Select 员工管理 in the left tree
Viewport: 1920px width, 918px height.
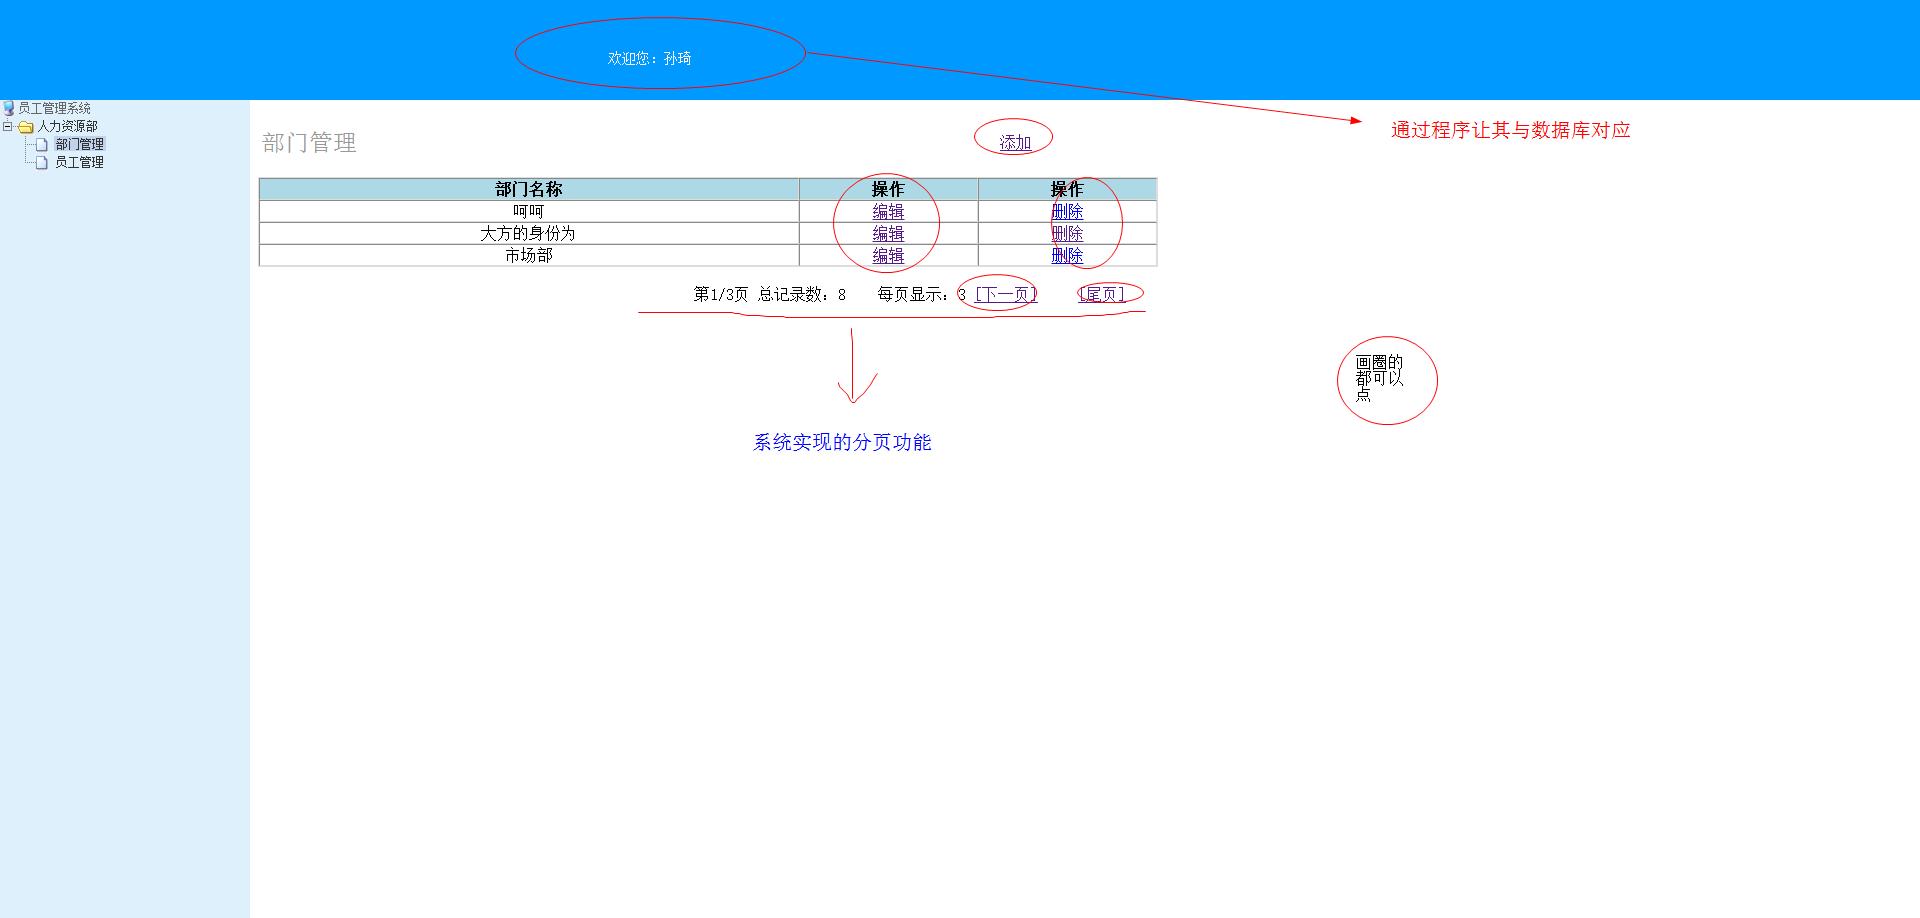[x=82, y=161]
